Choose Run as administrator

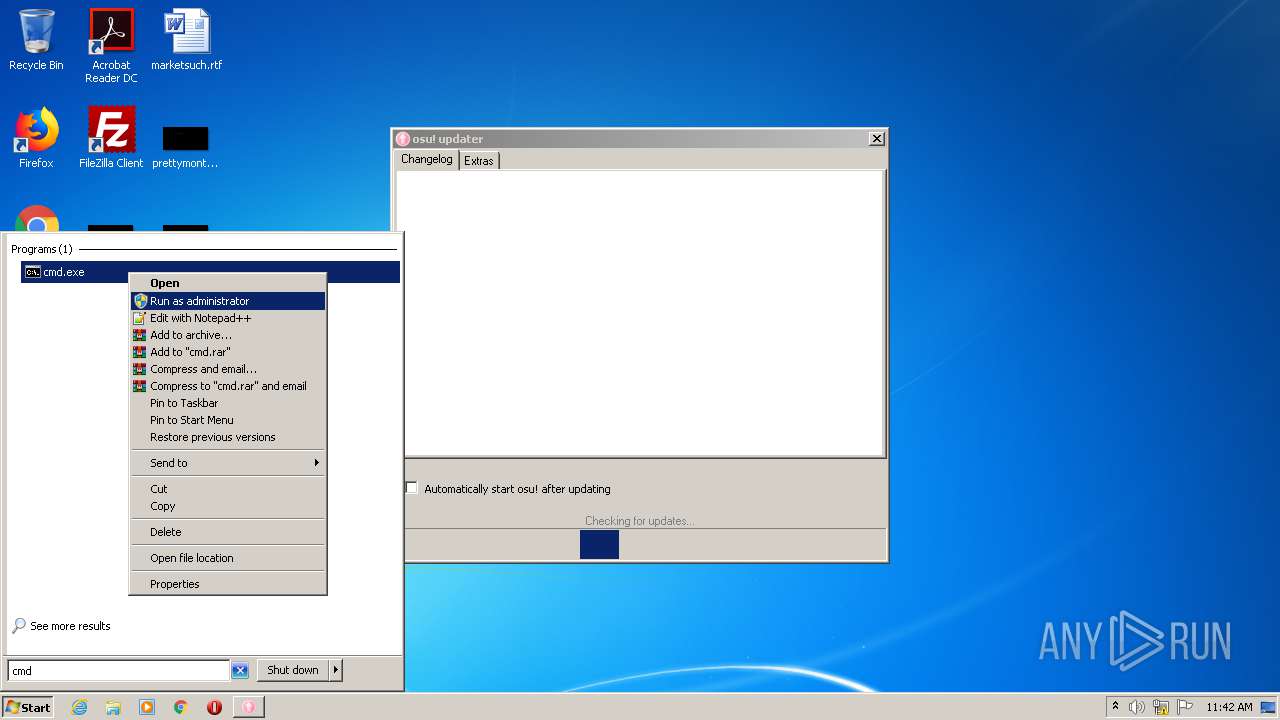[x=228, y=301]
